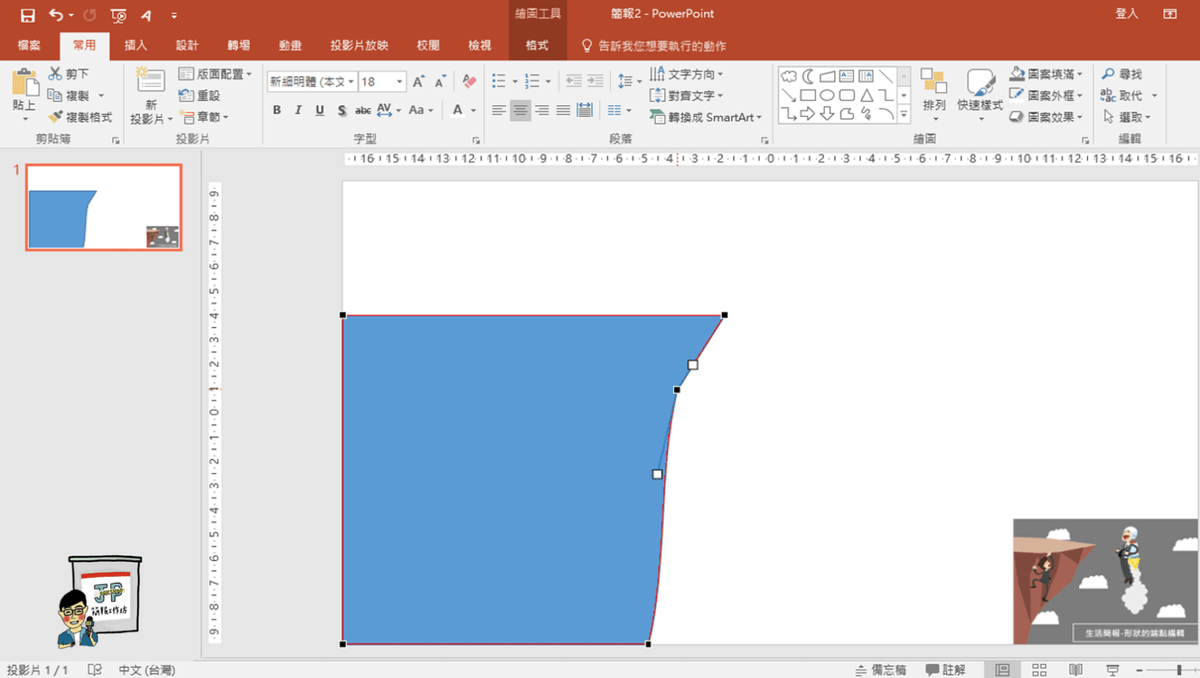
Task: Toggle Italic formatting
Action: (x=298, y=110)
